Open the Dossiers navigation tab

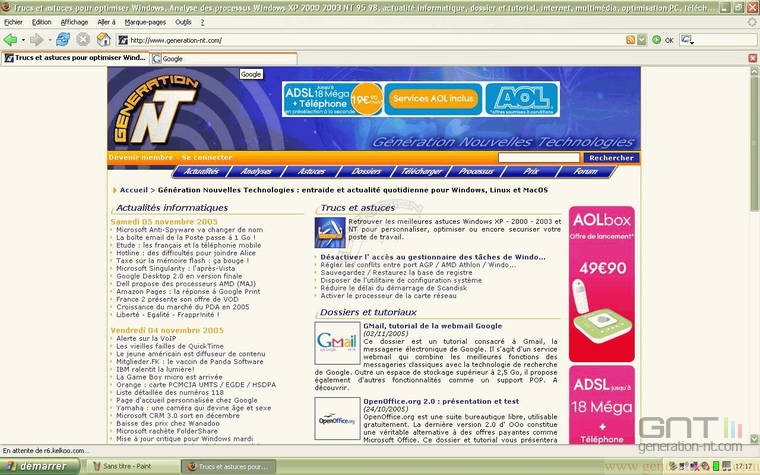pyautogui.click(x=366, y=171)
